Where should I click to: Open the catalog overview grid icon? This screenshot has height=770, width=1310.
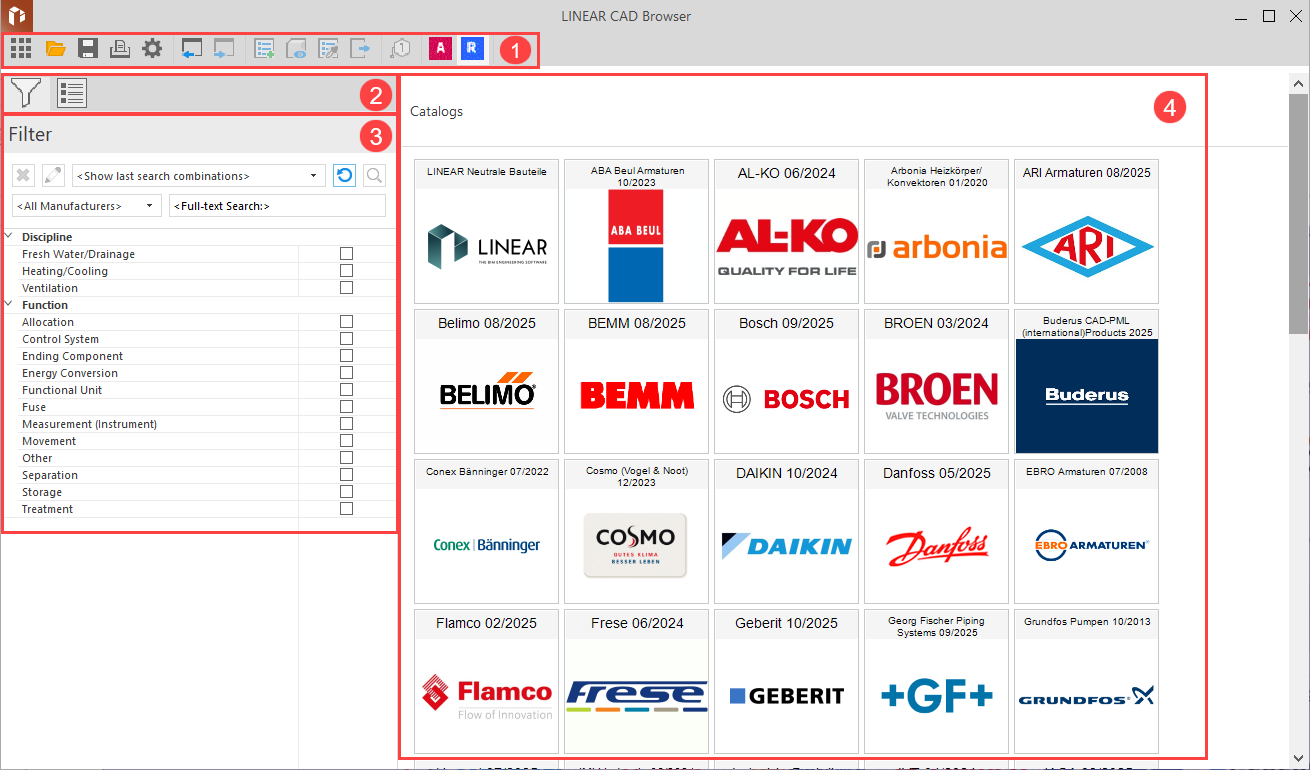[21, 47]
